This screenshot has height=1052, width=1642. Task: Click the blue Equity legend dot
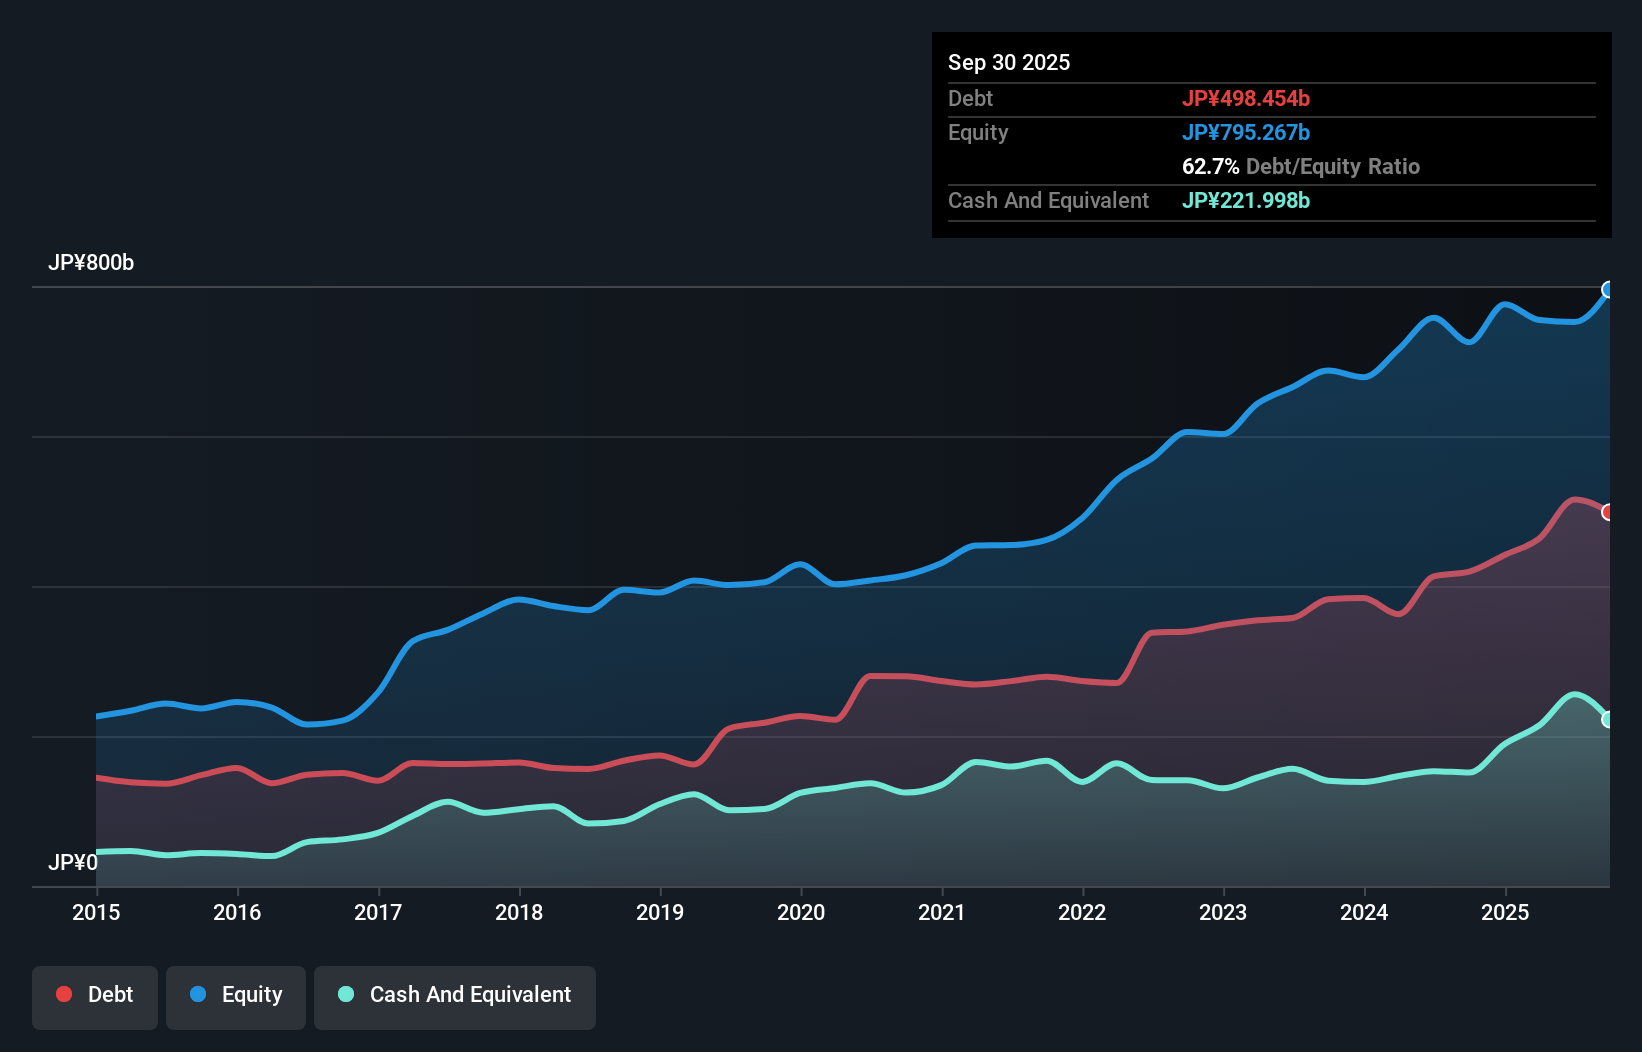pos(198,994)
